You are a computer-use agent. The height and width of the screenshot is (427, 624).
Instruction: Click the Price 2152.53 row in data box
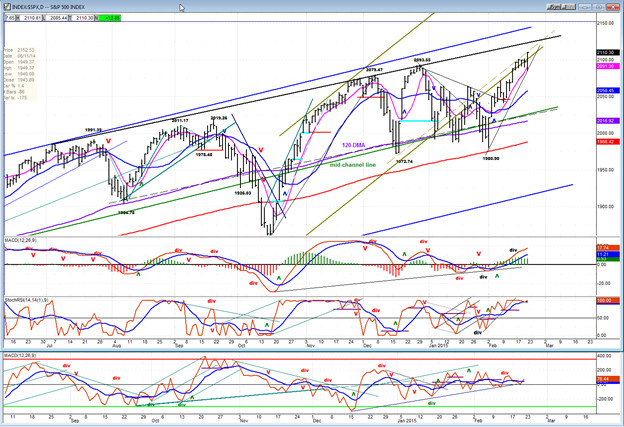20,50
